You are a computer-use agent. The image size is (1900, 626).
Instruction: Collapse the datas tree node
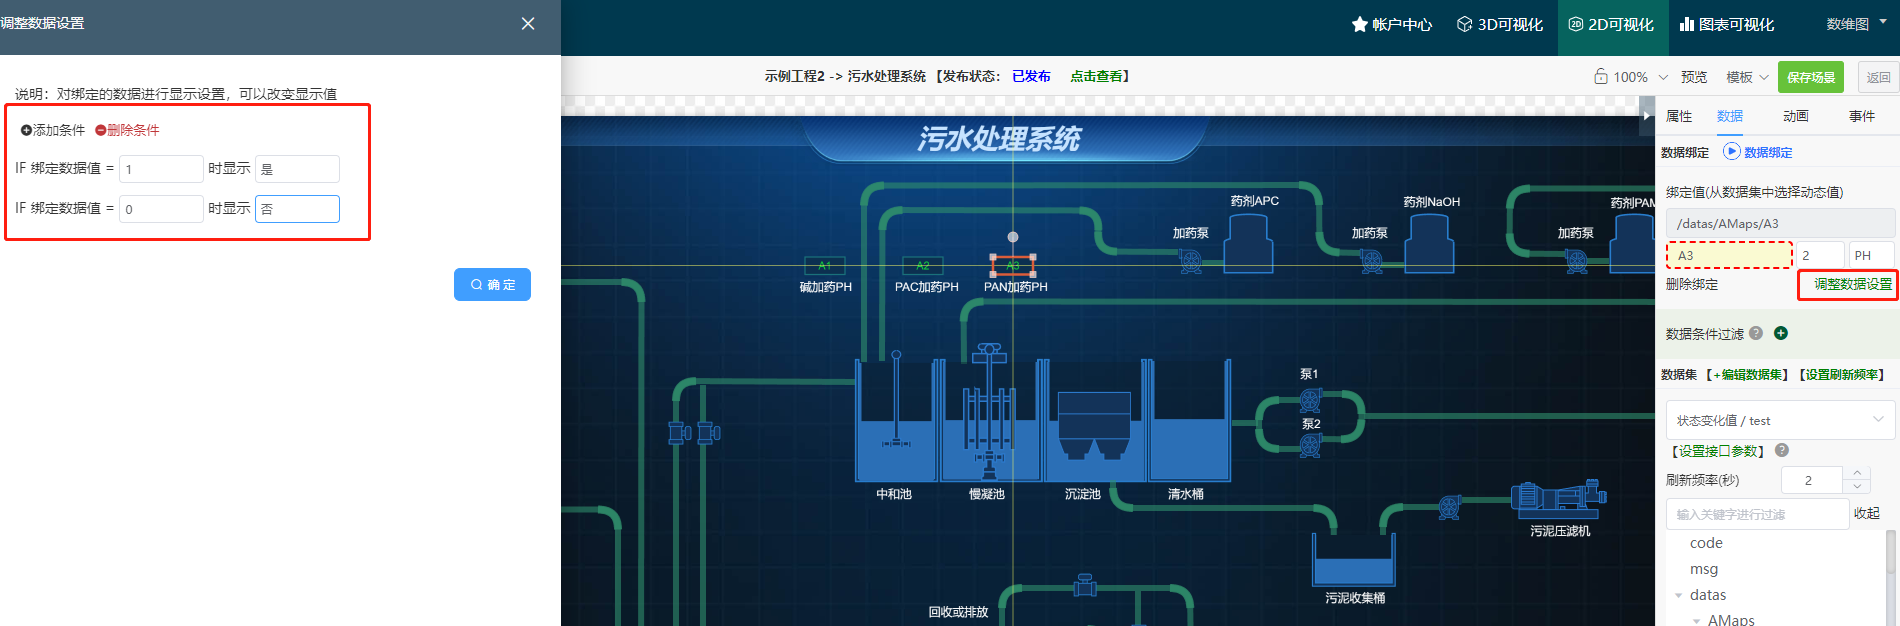pos(1678,596)
